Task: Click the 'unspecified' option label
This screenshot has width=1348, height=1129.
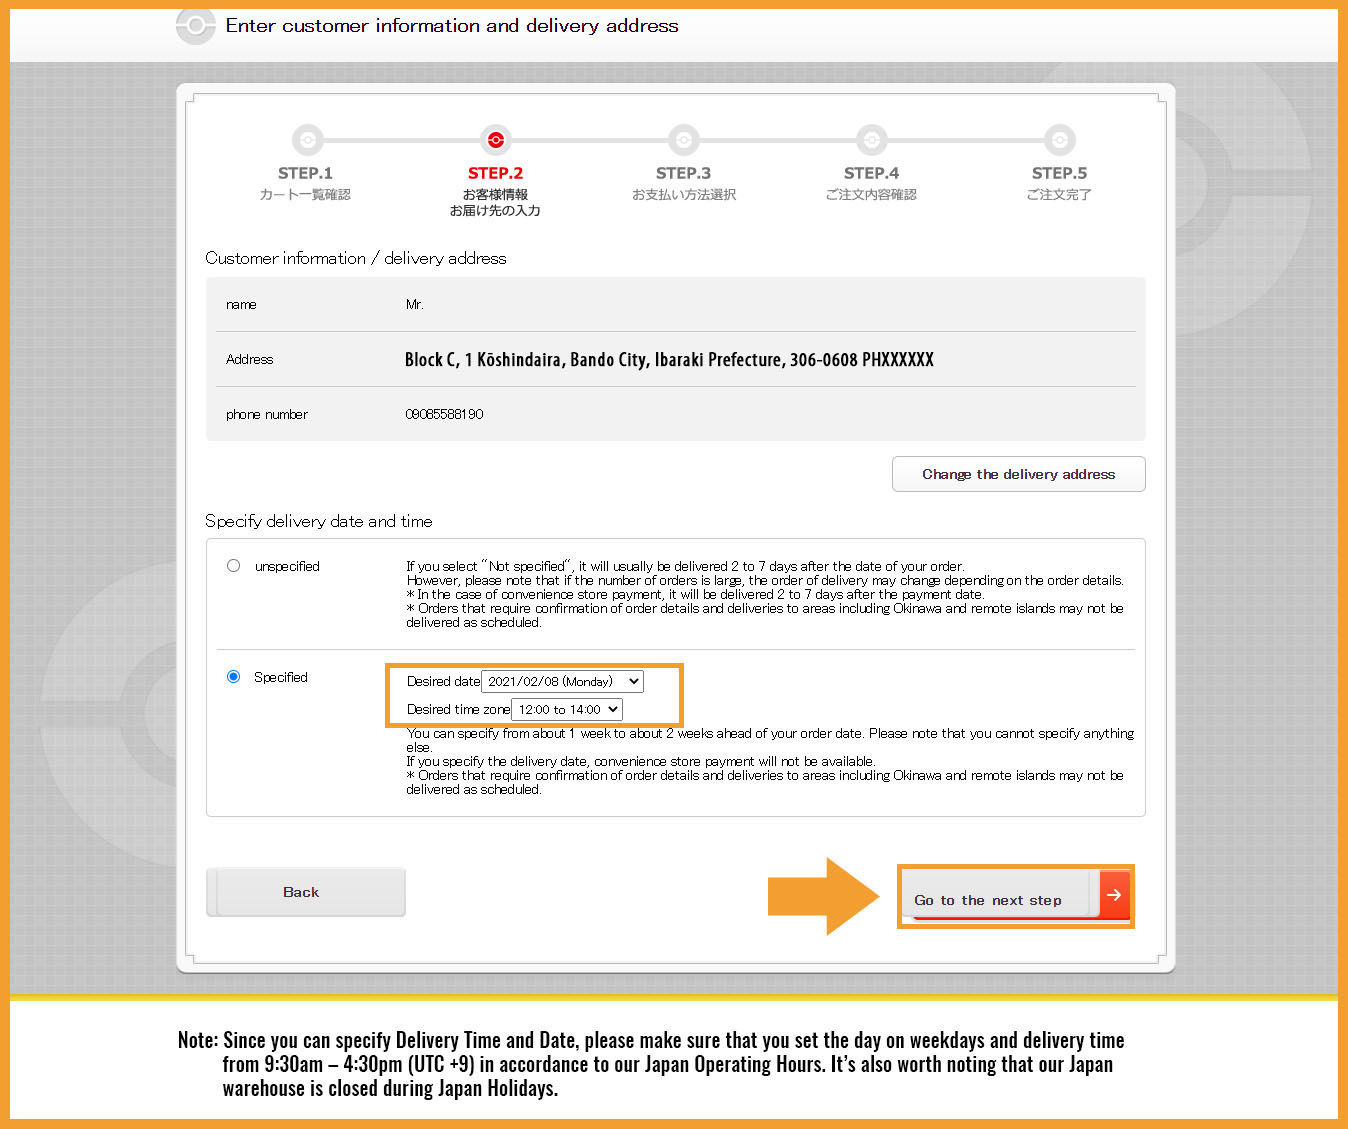Action: [x=287, y=566]
